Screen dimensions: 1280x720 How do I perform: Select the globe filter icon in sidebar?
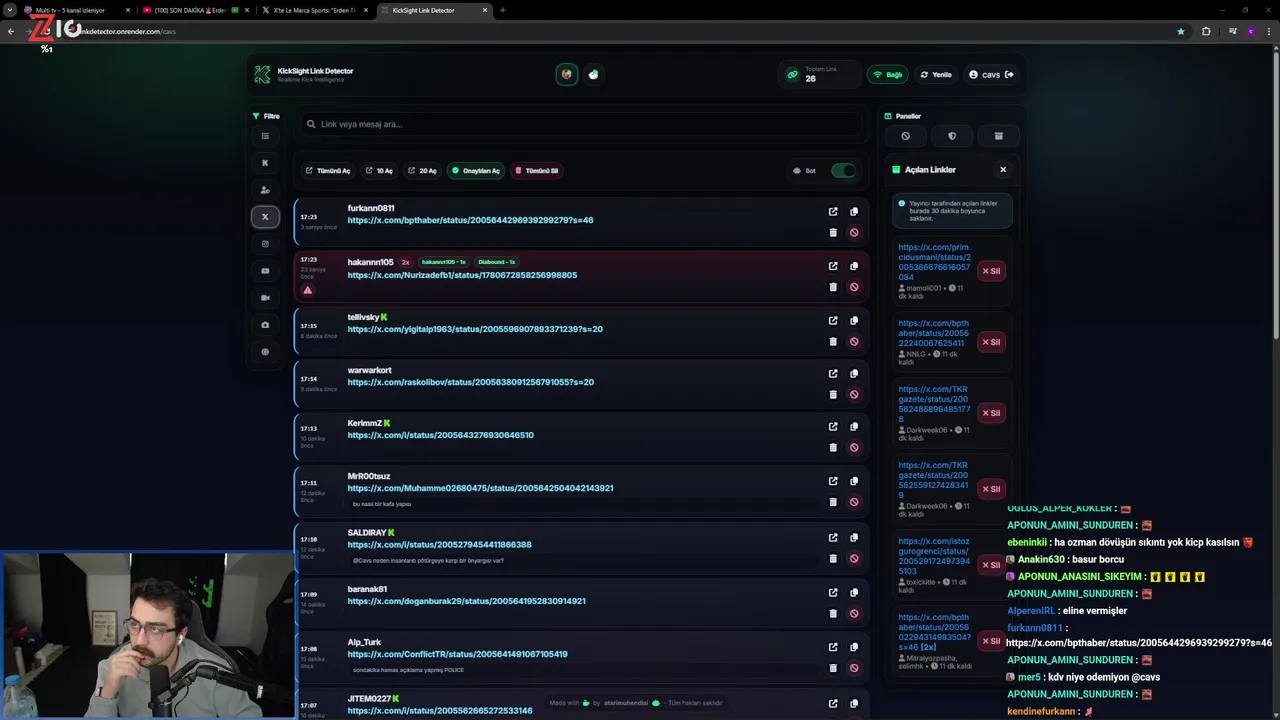[265, 352]
